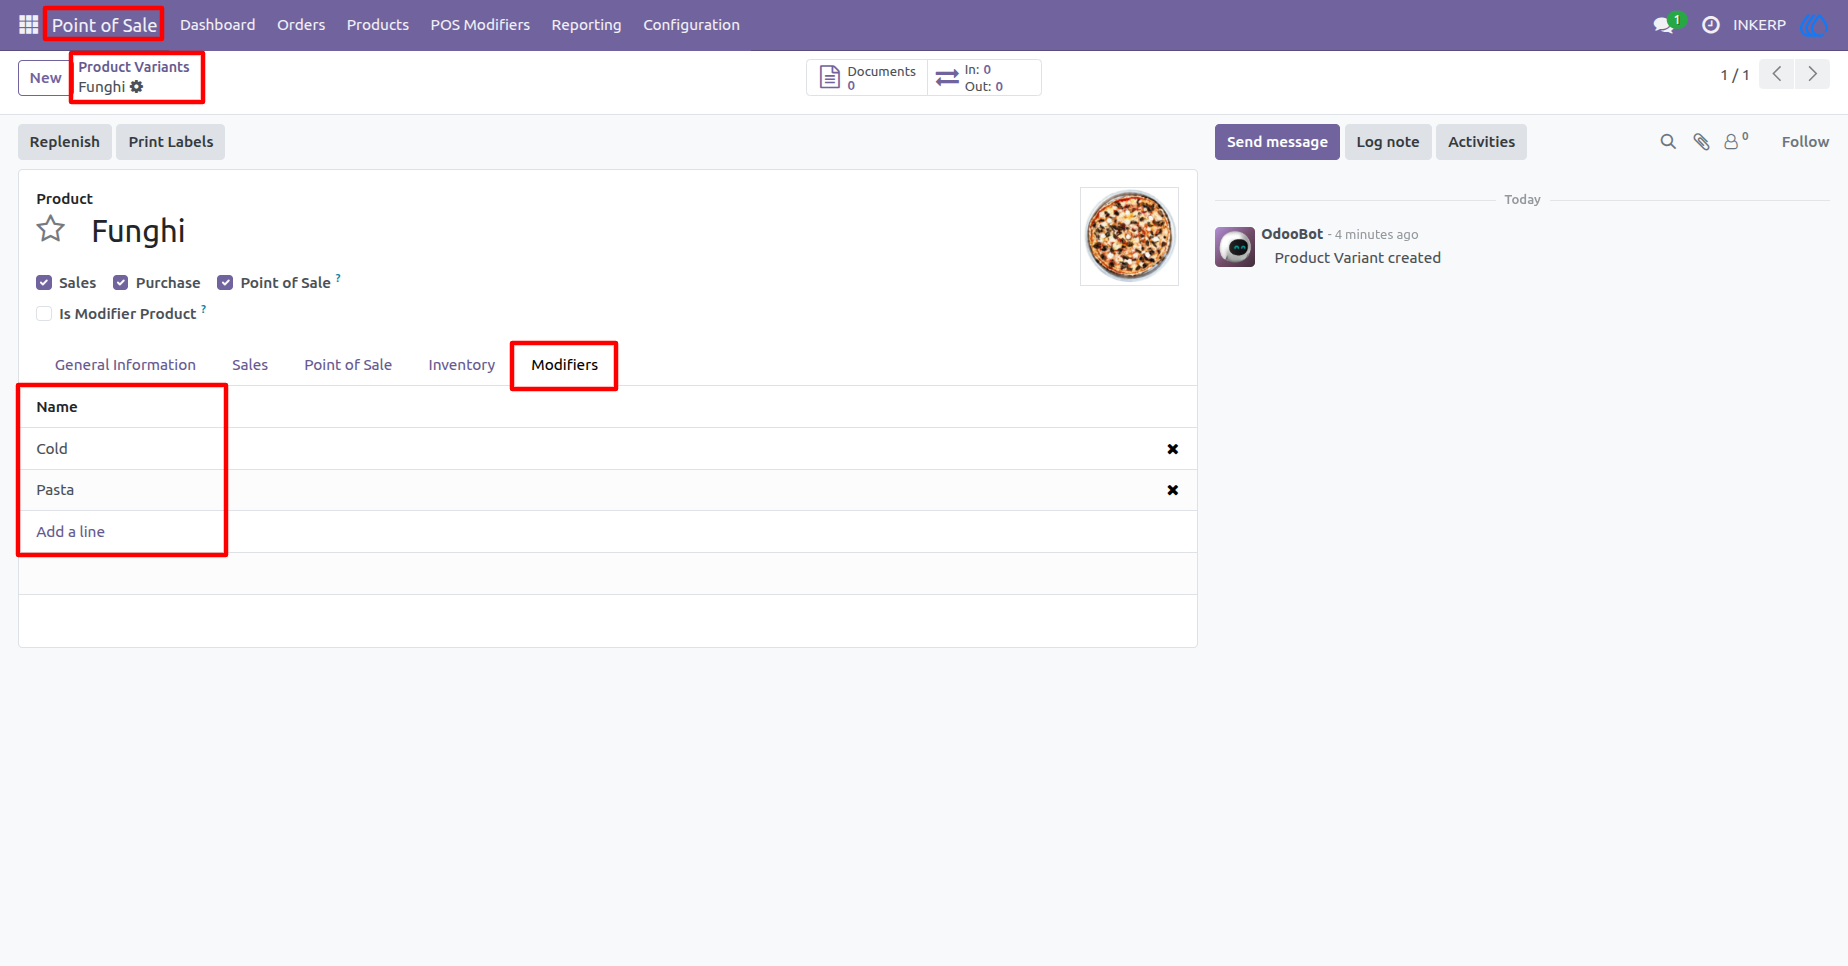Click the OdooBot avatar
Viewport: 1848px width, 966px height.
pyautogui.click(x=1235, y=247)
